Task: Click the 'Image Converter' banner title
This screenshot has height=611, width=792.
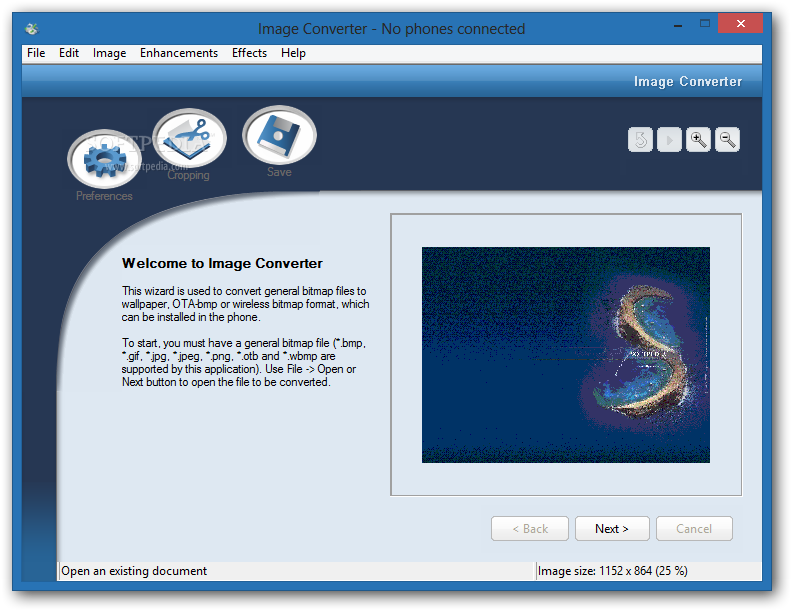Action: (x=688, y=81)
